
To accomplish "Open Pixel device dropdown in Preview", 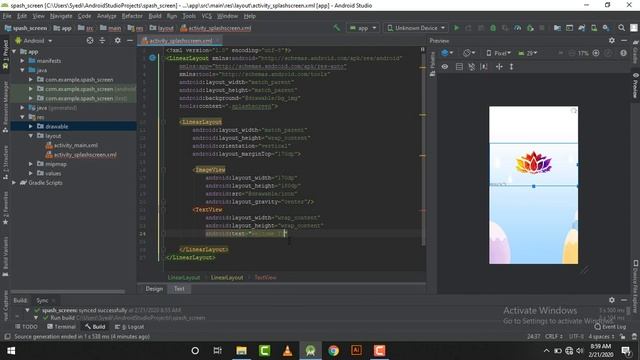I will (x=498, y=53).
